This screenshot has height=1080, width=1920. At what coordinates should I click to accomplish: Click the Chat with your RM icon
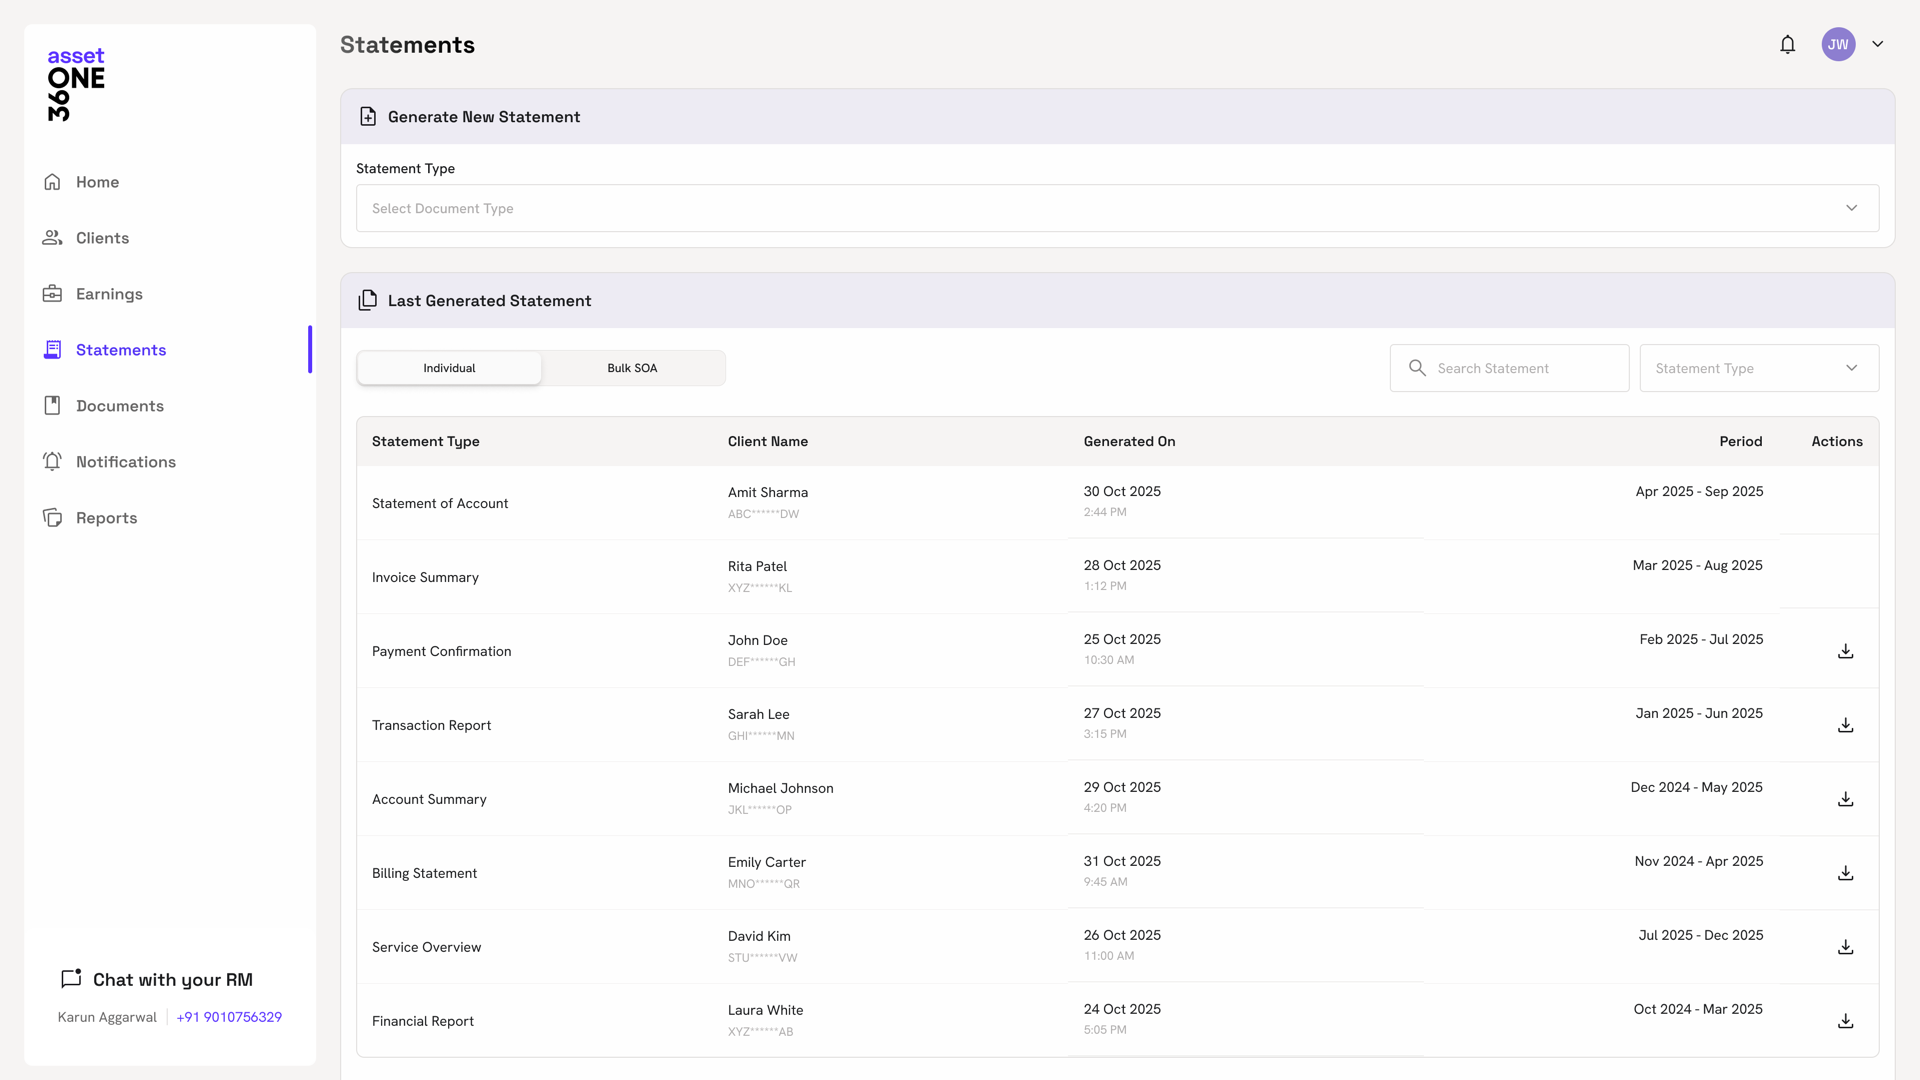71,979
